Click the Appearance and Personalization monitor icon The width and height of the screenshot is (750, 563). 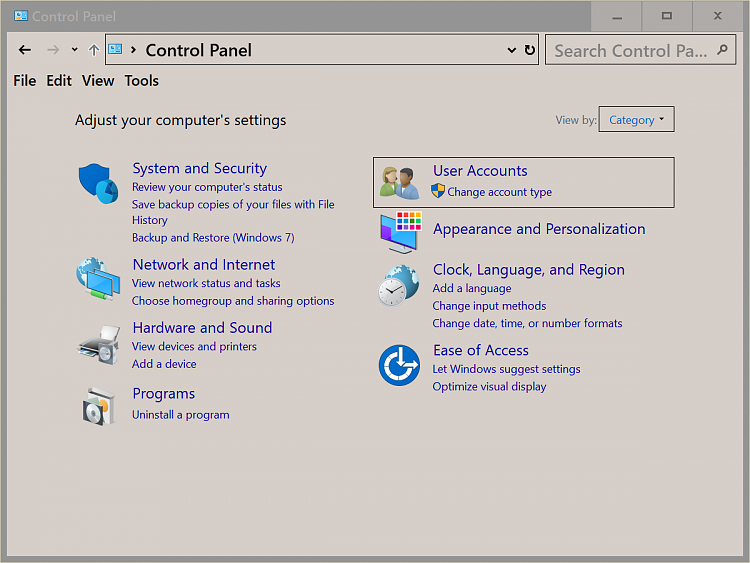pos(401,232)
